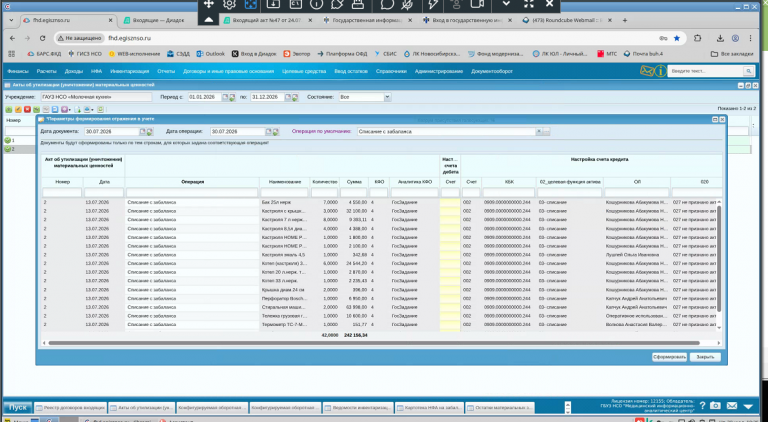Click the orange edit-record toolbar icon
Image resolution: width=768 pixels, height=422 pixels.
(x=18, y=110)
